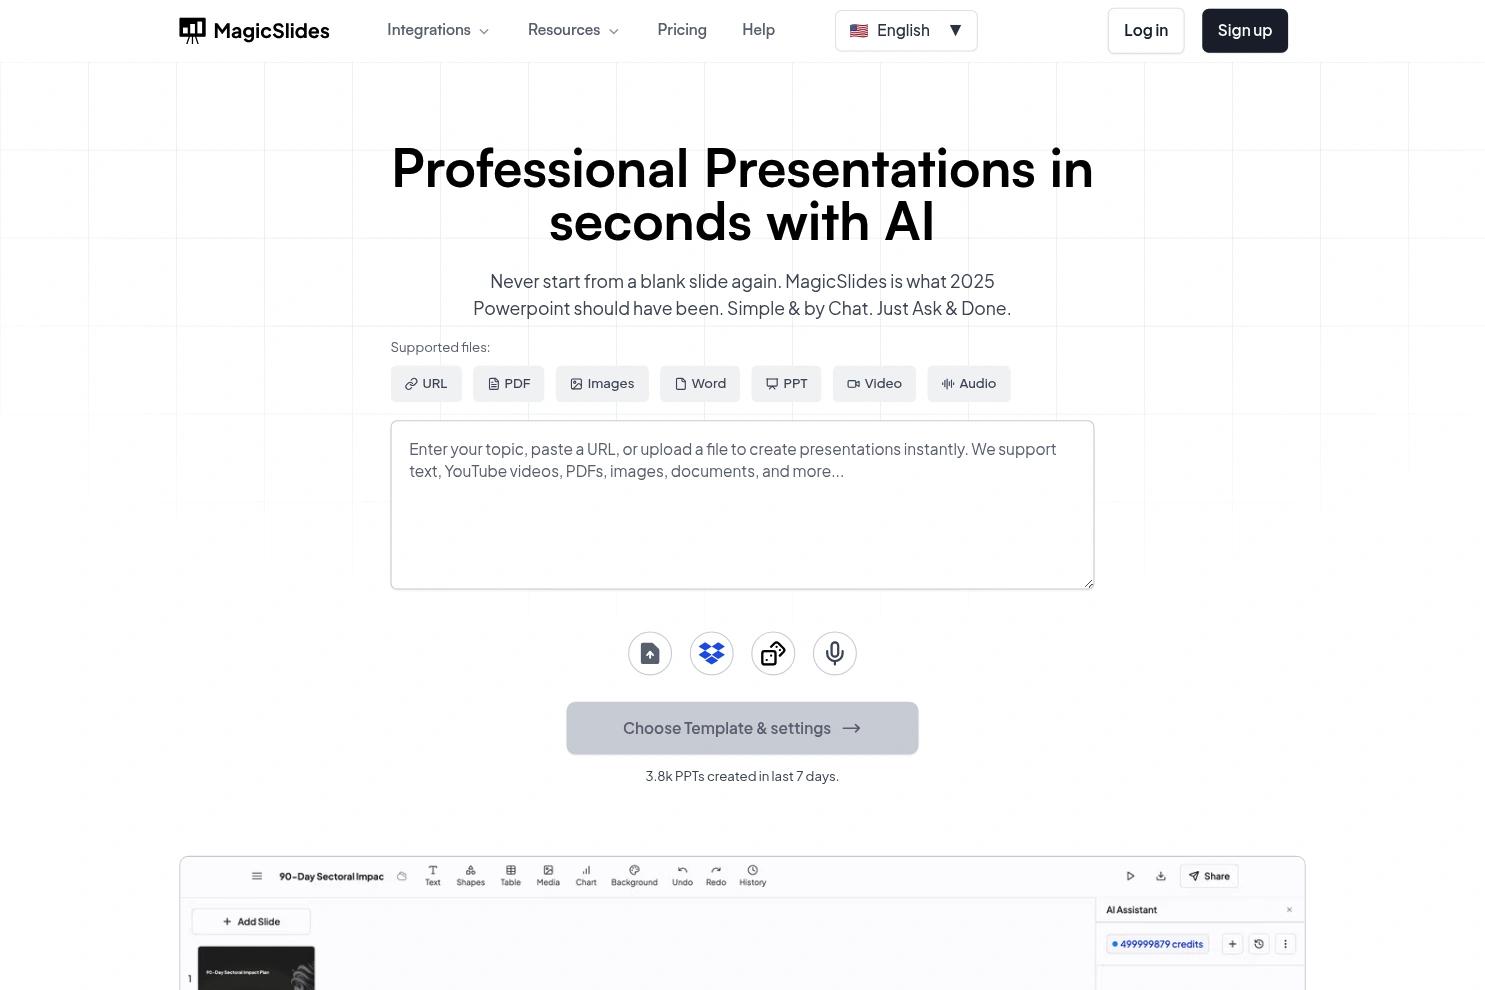The image size is (1485, 990).
Task: Toggle the PDF supported file type
Action: pos(508,383)
